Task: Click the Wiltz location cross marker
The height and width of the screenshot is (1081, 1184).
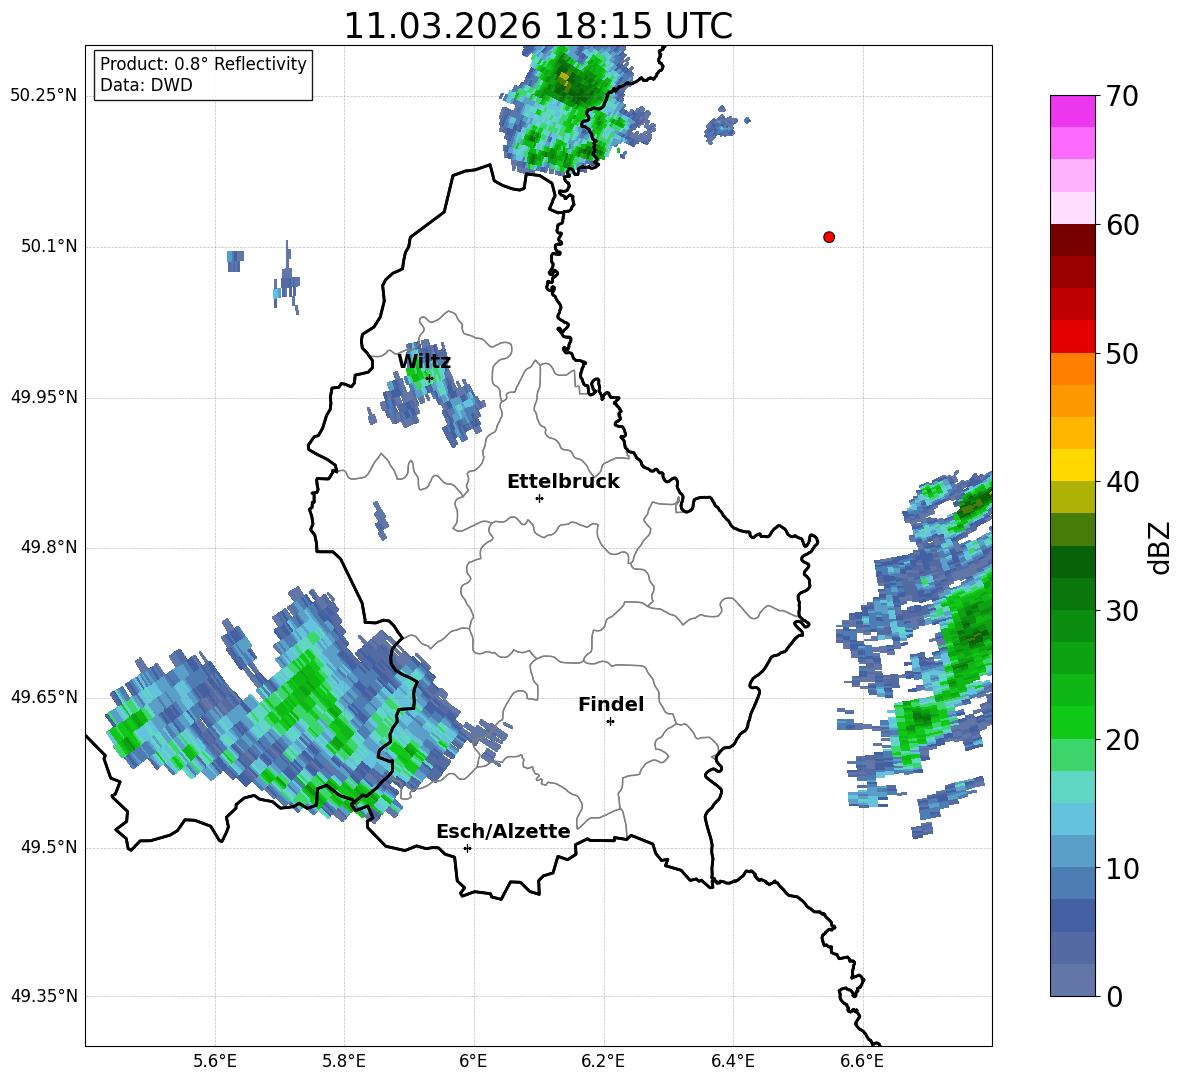Action: tap(429, 378)
